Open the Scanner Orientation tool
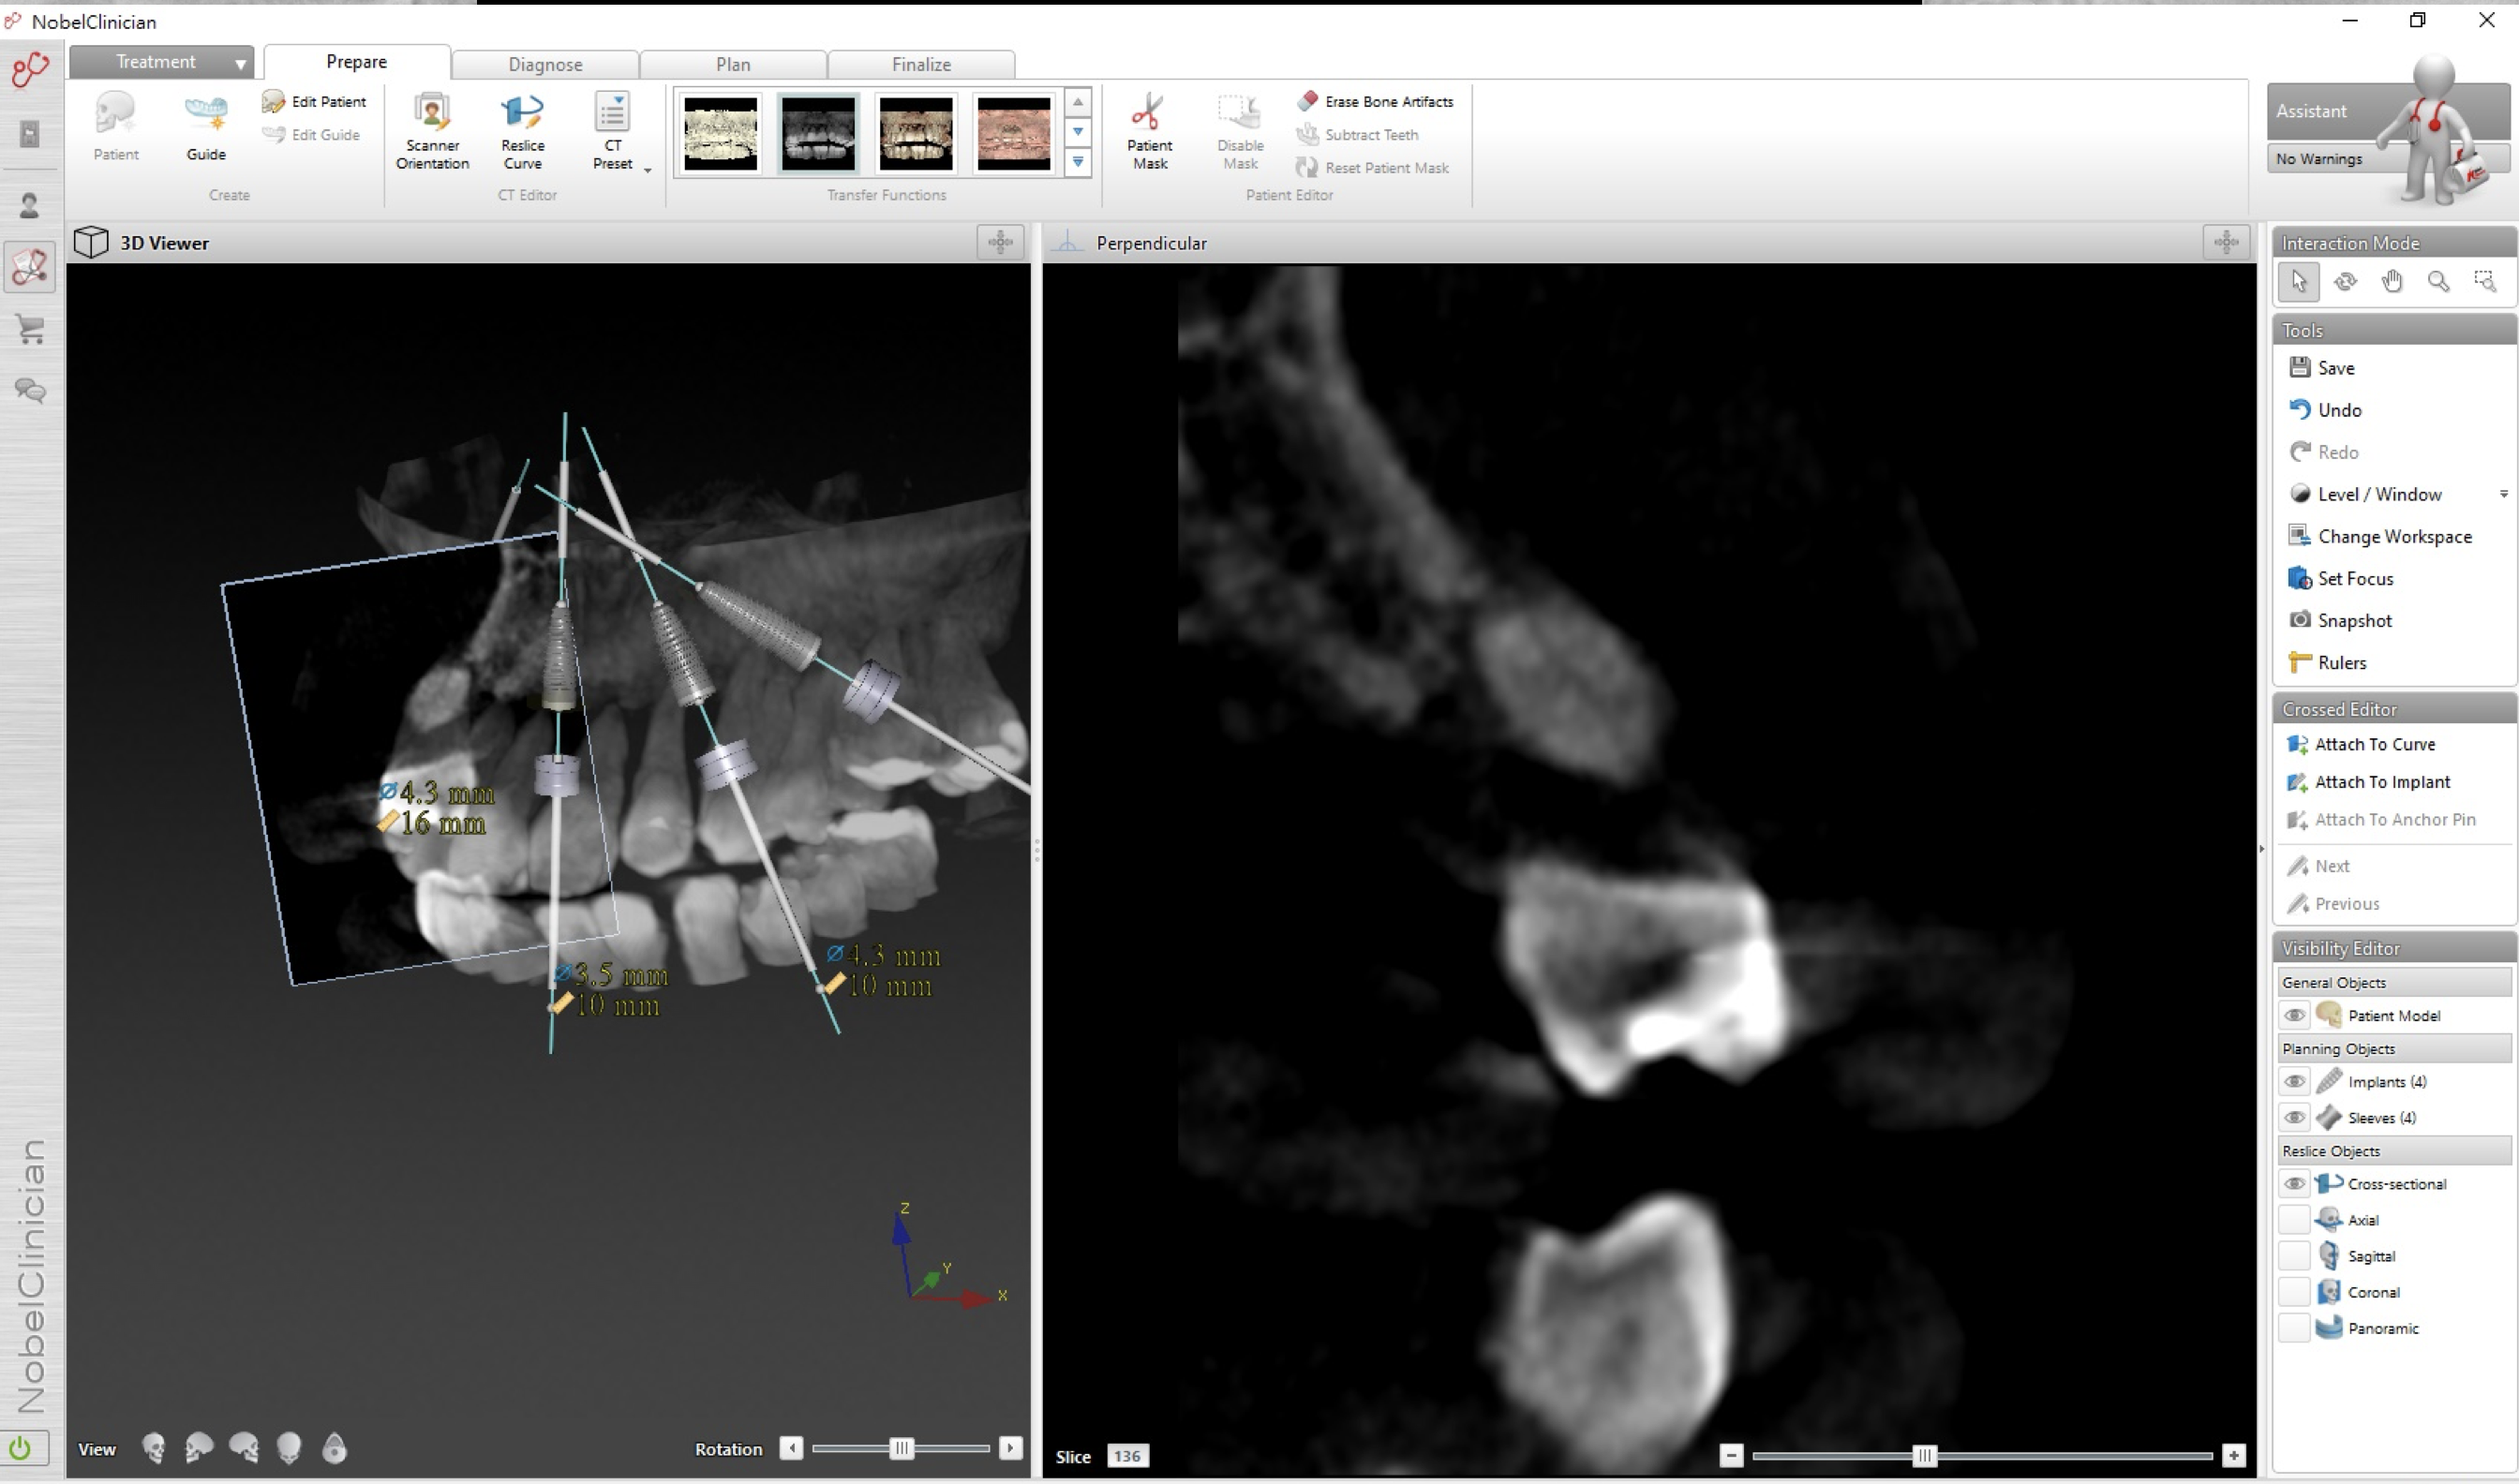The width and height of the screenshot is (2519, 1484). click(432, 132)
